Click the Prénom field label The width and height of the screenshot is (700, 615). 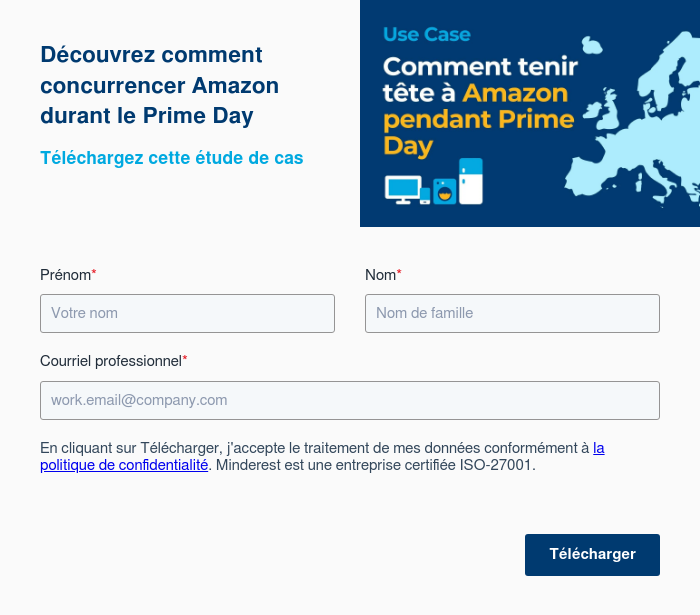coord(66,274)
